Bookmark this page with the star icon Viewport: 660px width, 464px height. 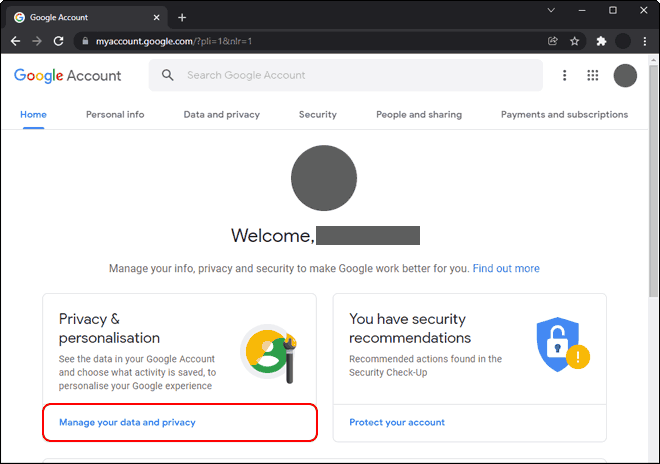coord(575,41)
